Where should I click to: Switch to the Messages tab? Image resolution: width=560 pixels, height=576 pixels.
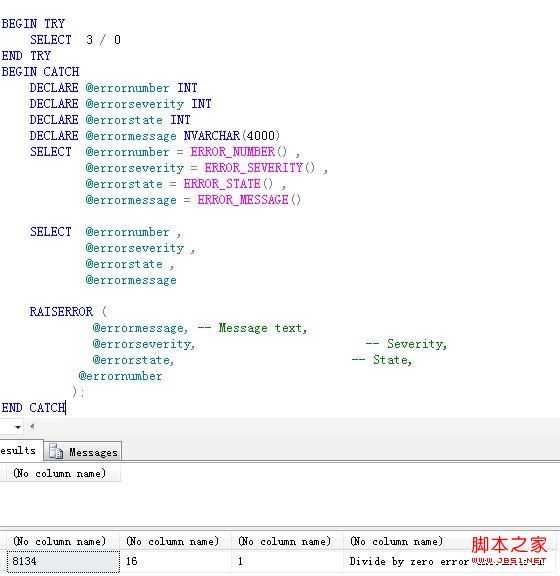[x=83, y=451]
